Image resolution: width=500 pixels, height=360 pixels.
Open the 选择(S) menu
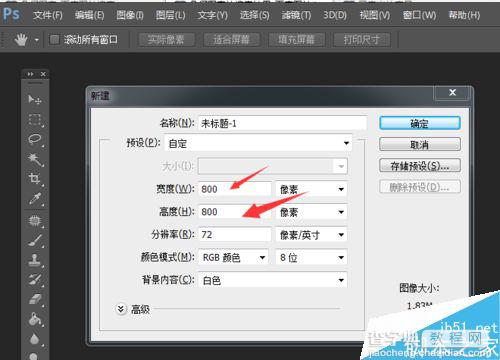(x=254, y=15)
